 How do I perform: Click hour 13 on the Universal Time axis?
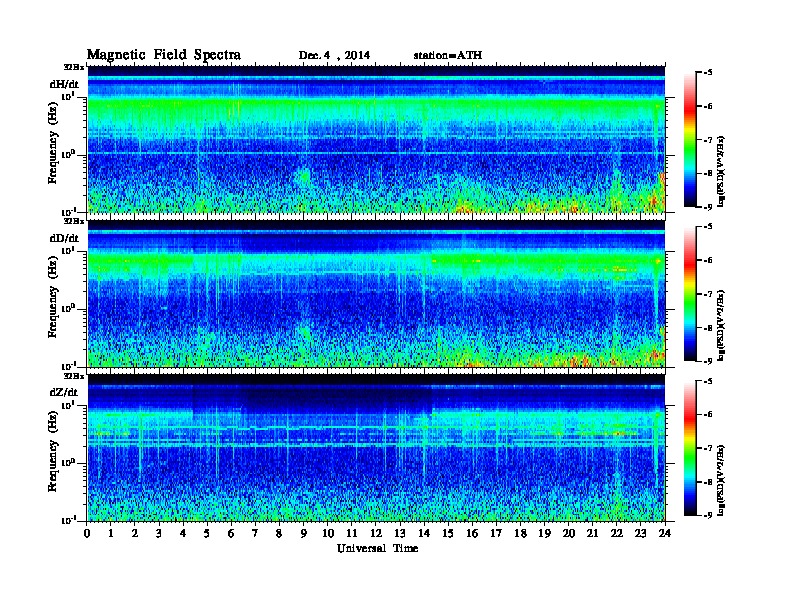400,533
